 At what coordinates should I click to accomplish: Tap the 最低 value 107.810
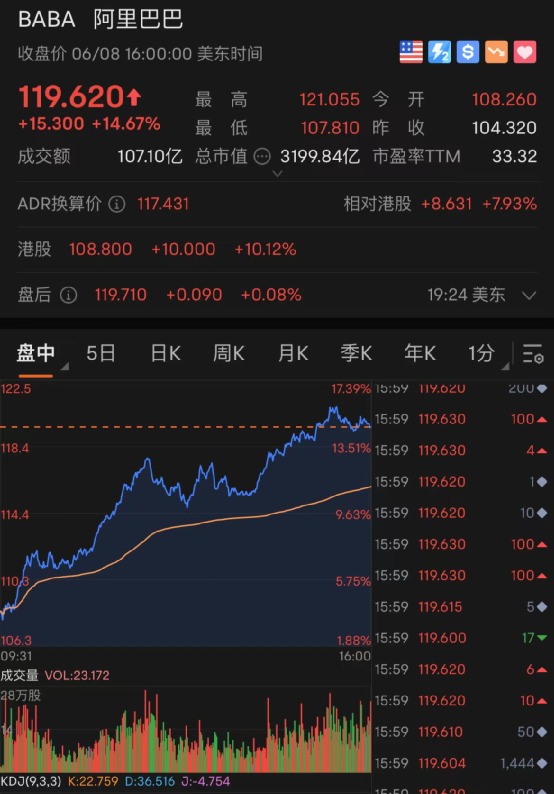pos(330,128)
